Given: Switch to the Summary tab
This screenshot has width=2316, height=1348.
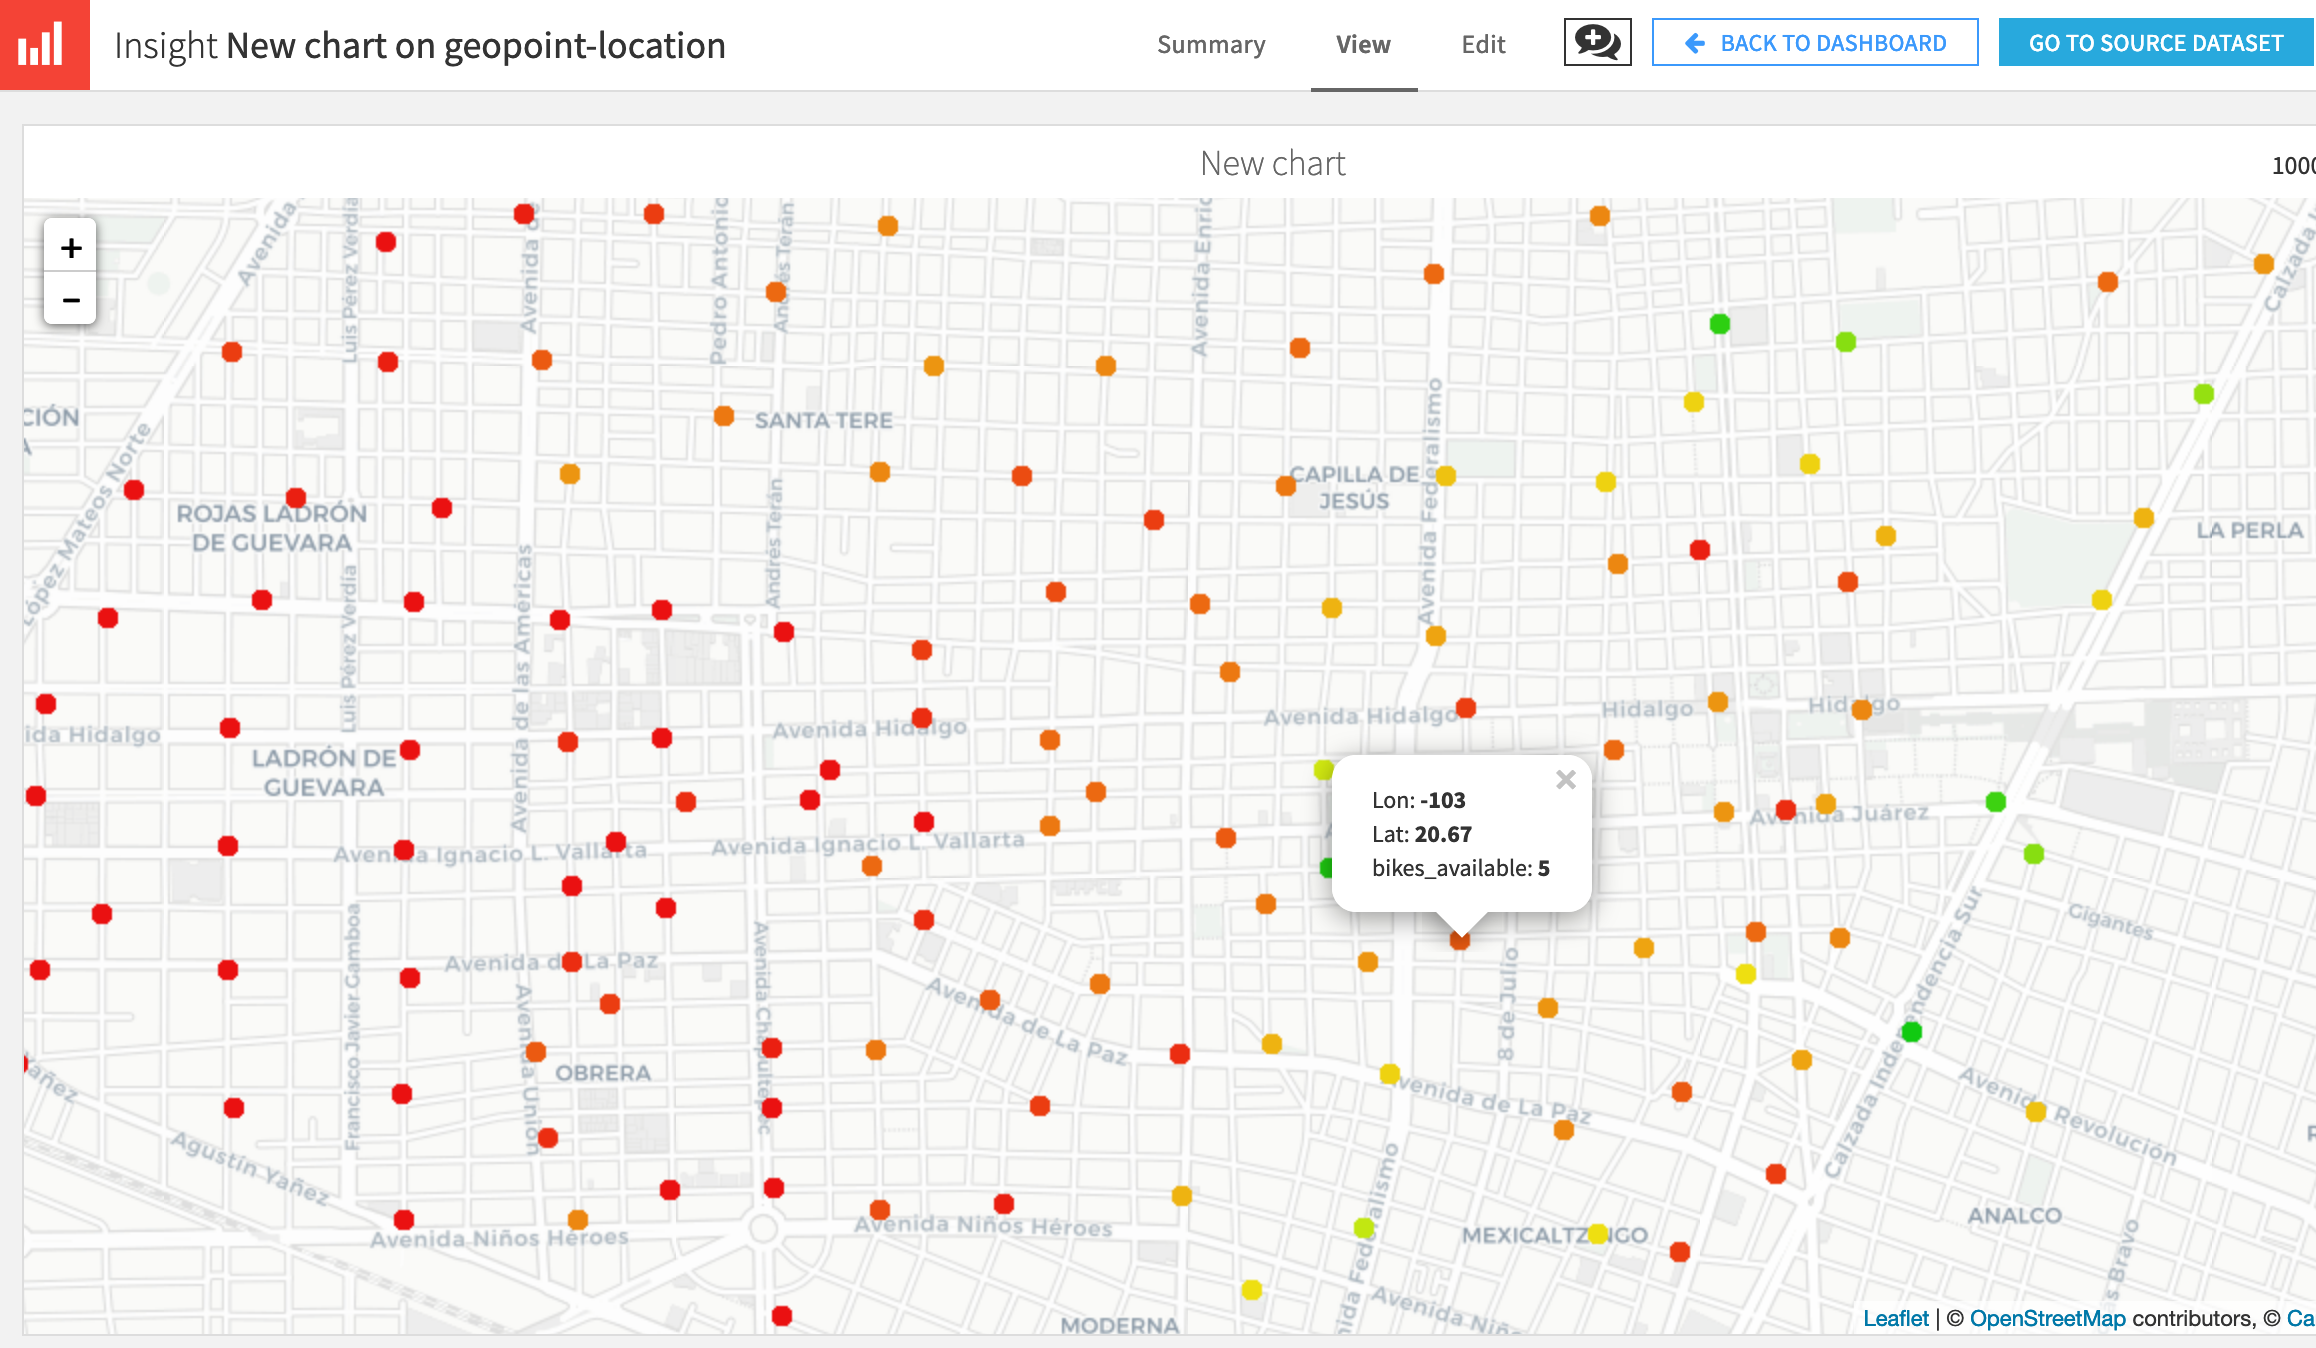Looking at the screenshot, I should click(x=1211, y=45).
